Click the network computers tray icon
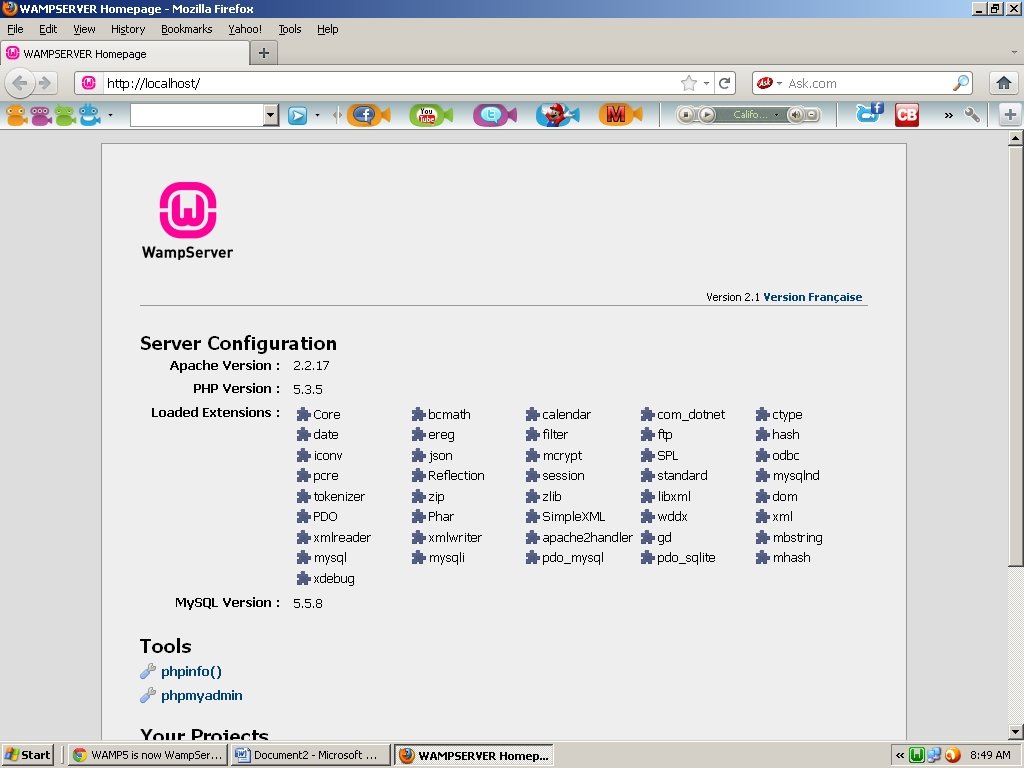 click(935, 755)
